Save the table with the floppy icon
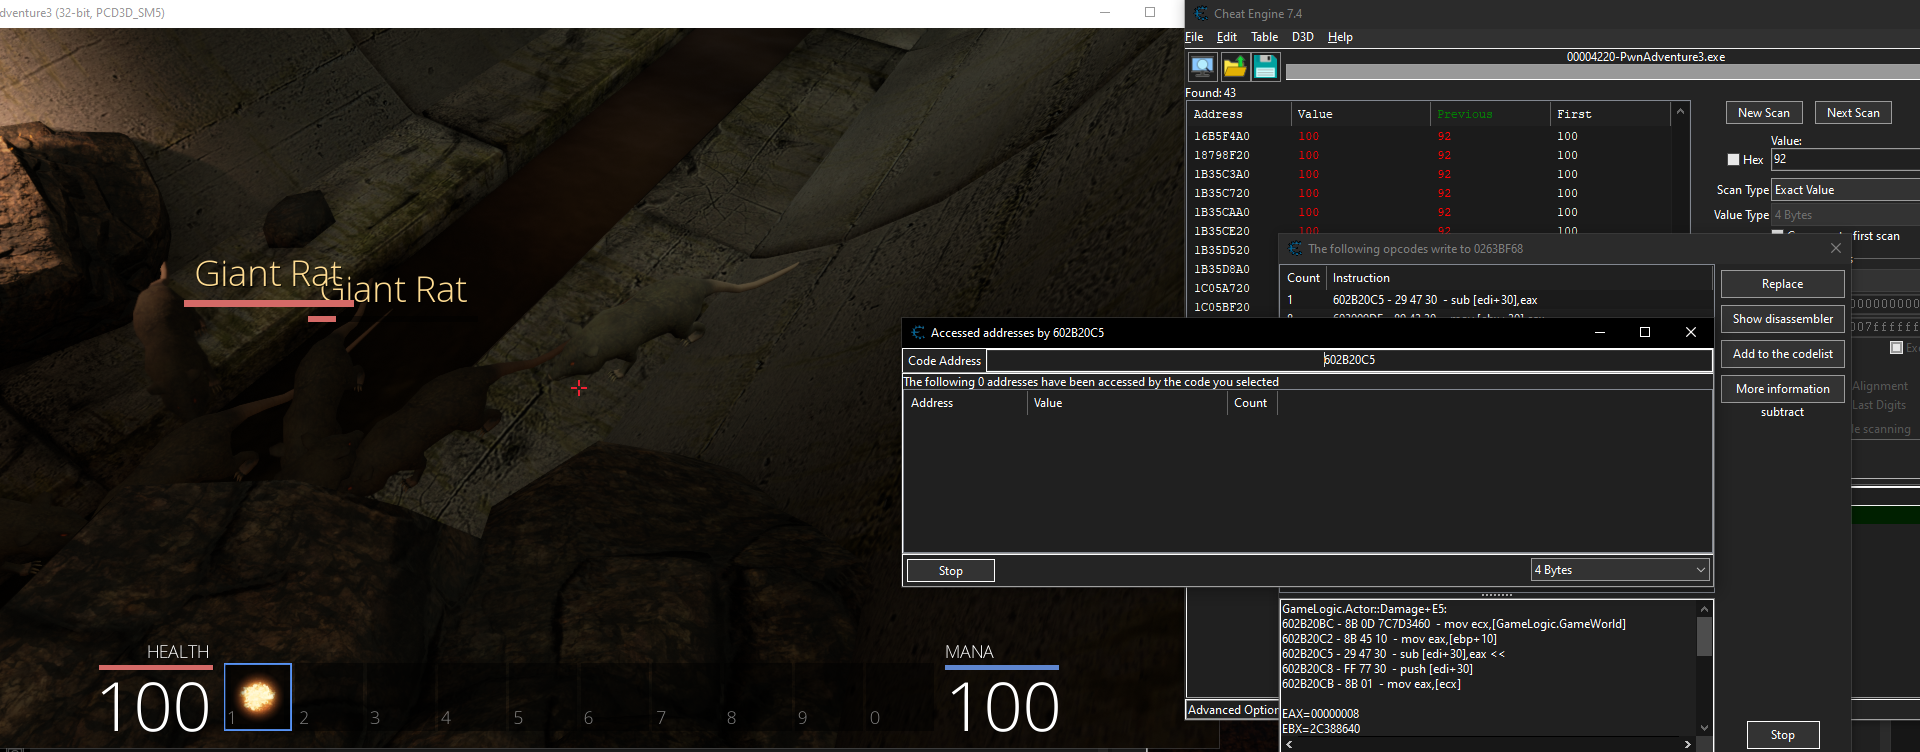The width and height of the screenshot is (1920, 752). tap(1266, 67)
